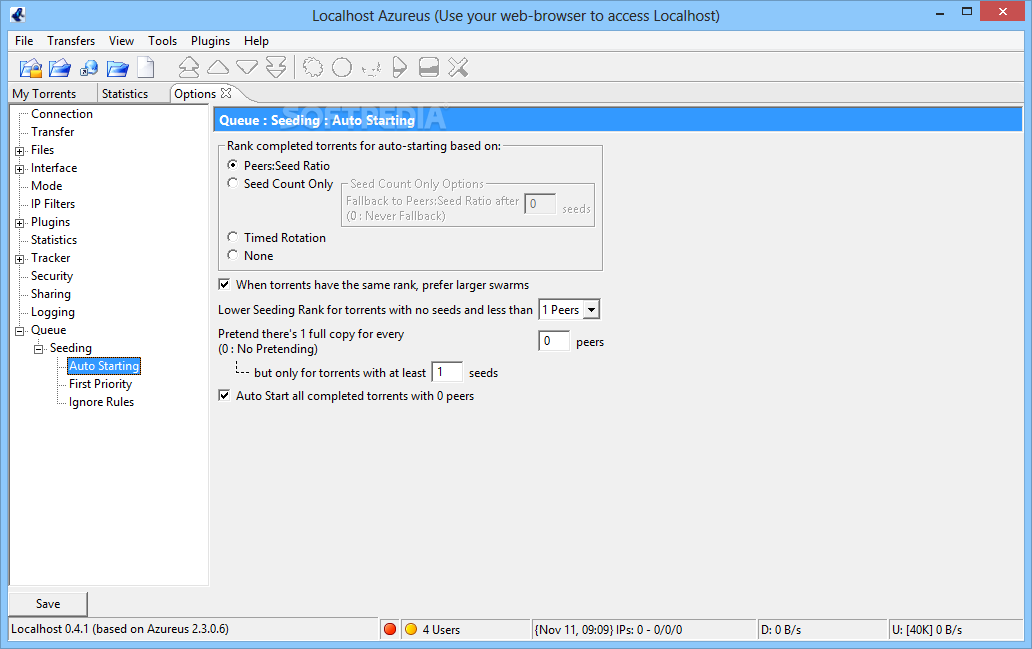Open the Help menu
This screenshot has height=649, width=1032.
(x=256, y=41)
